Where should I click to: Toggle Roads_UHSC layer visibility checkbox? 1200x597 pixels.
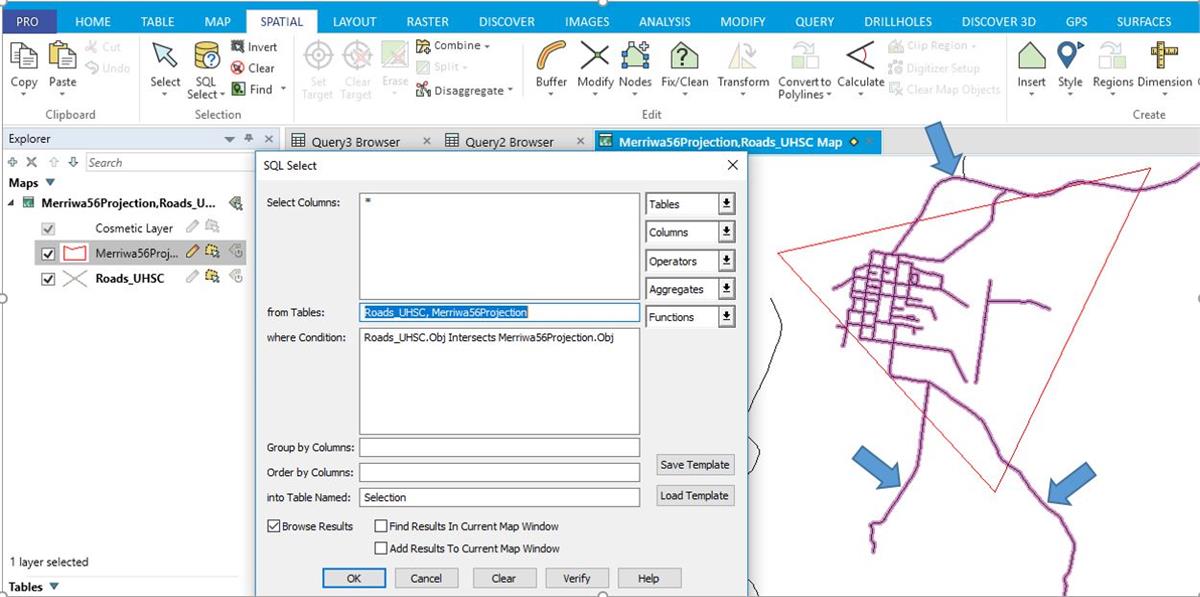click(48, 279)
